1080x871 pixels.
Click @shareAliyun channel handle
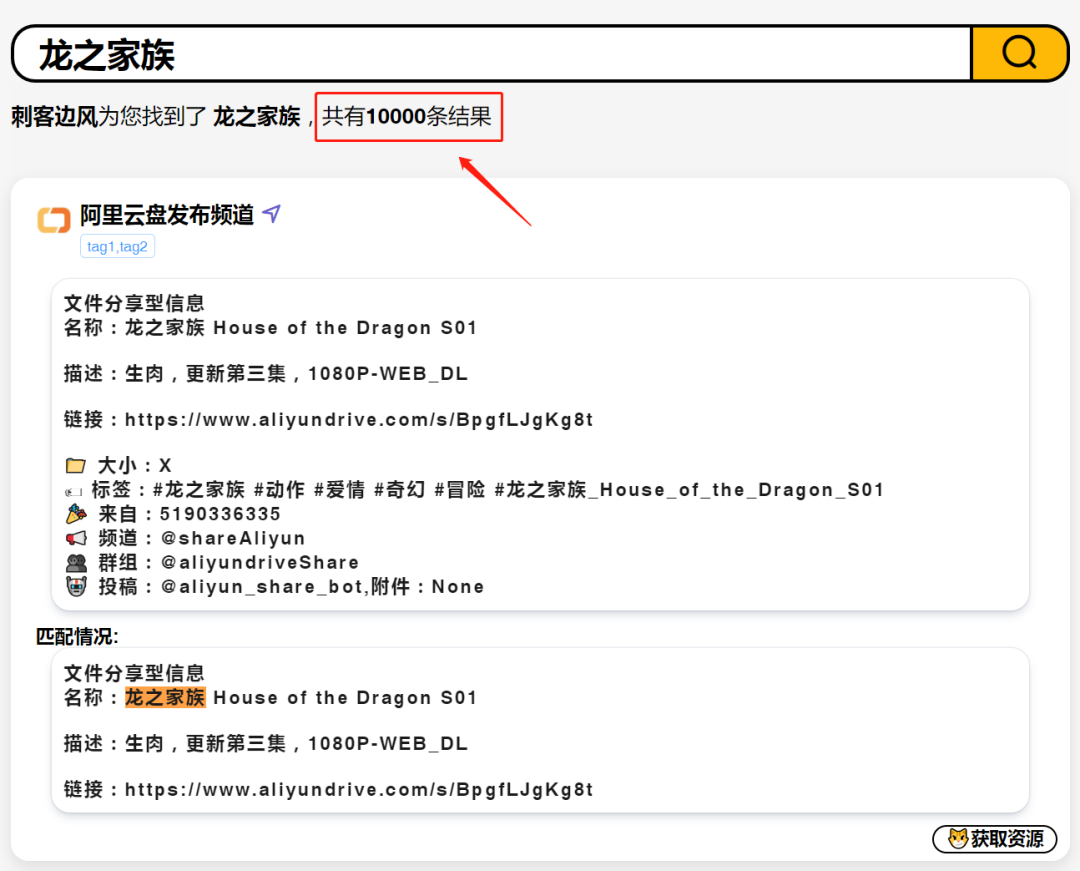coord(233,538)
